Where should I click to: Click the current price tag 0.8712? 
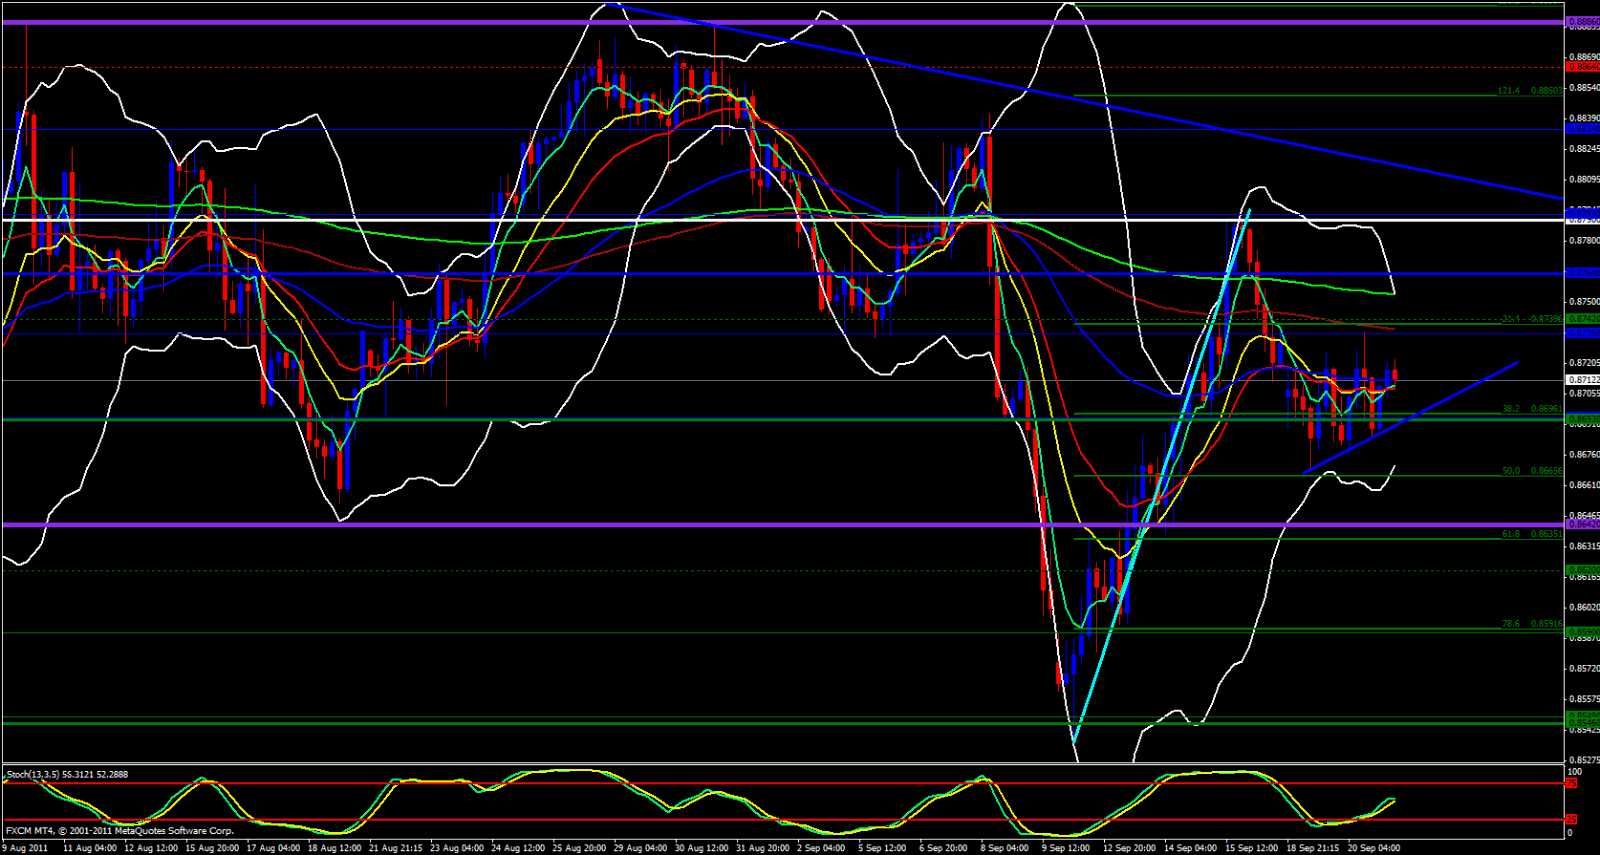tap(1581, 380)
